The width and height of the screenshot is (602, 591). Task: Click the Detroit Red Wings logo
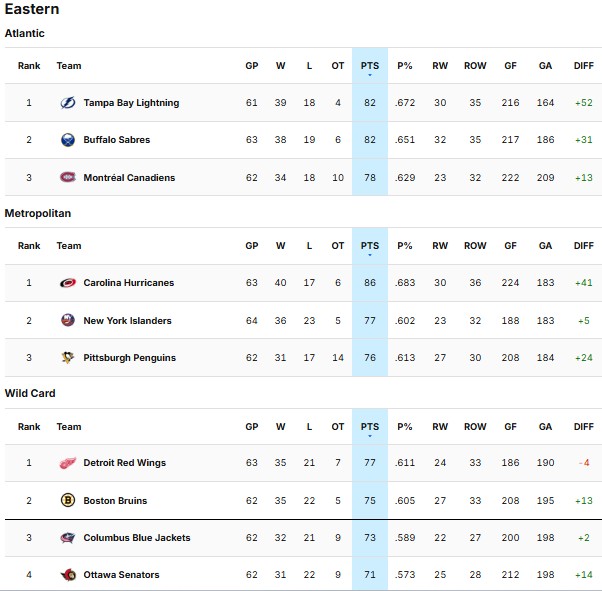tap(68, 463)
